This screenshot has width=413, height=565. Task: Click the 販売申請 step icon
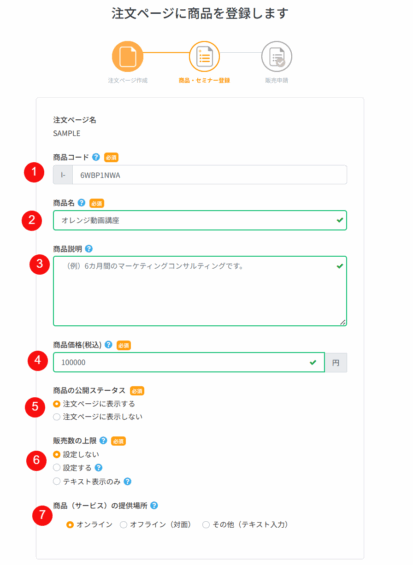click(x=277, y=57)
